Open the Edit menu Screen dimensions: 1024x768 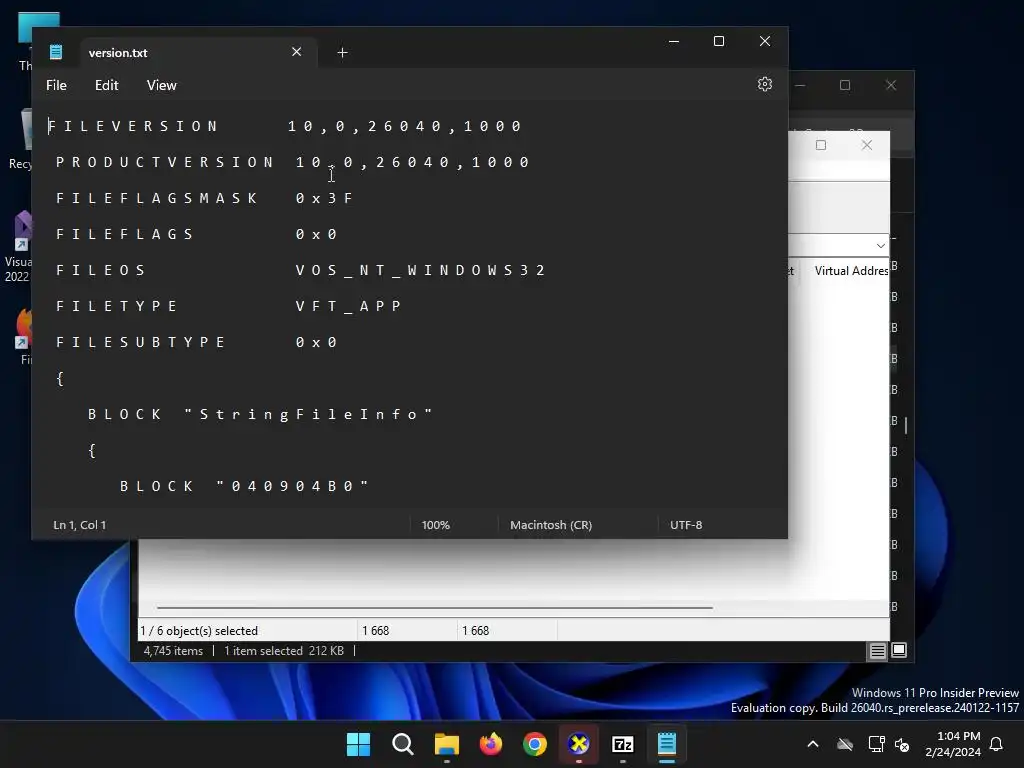(x=106, y=86)
